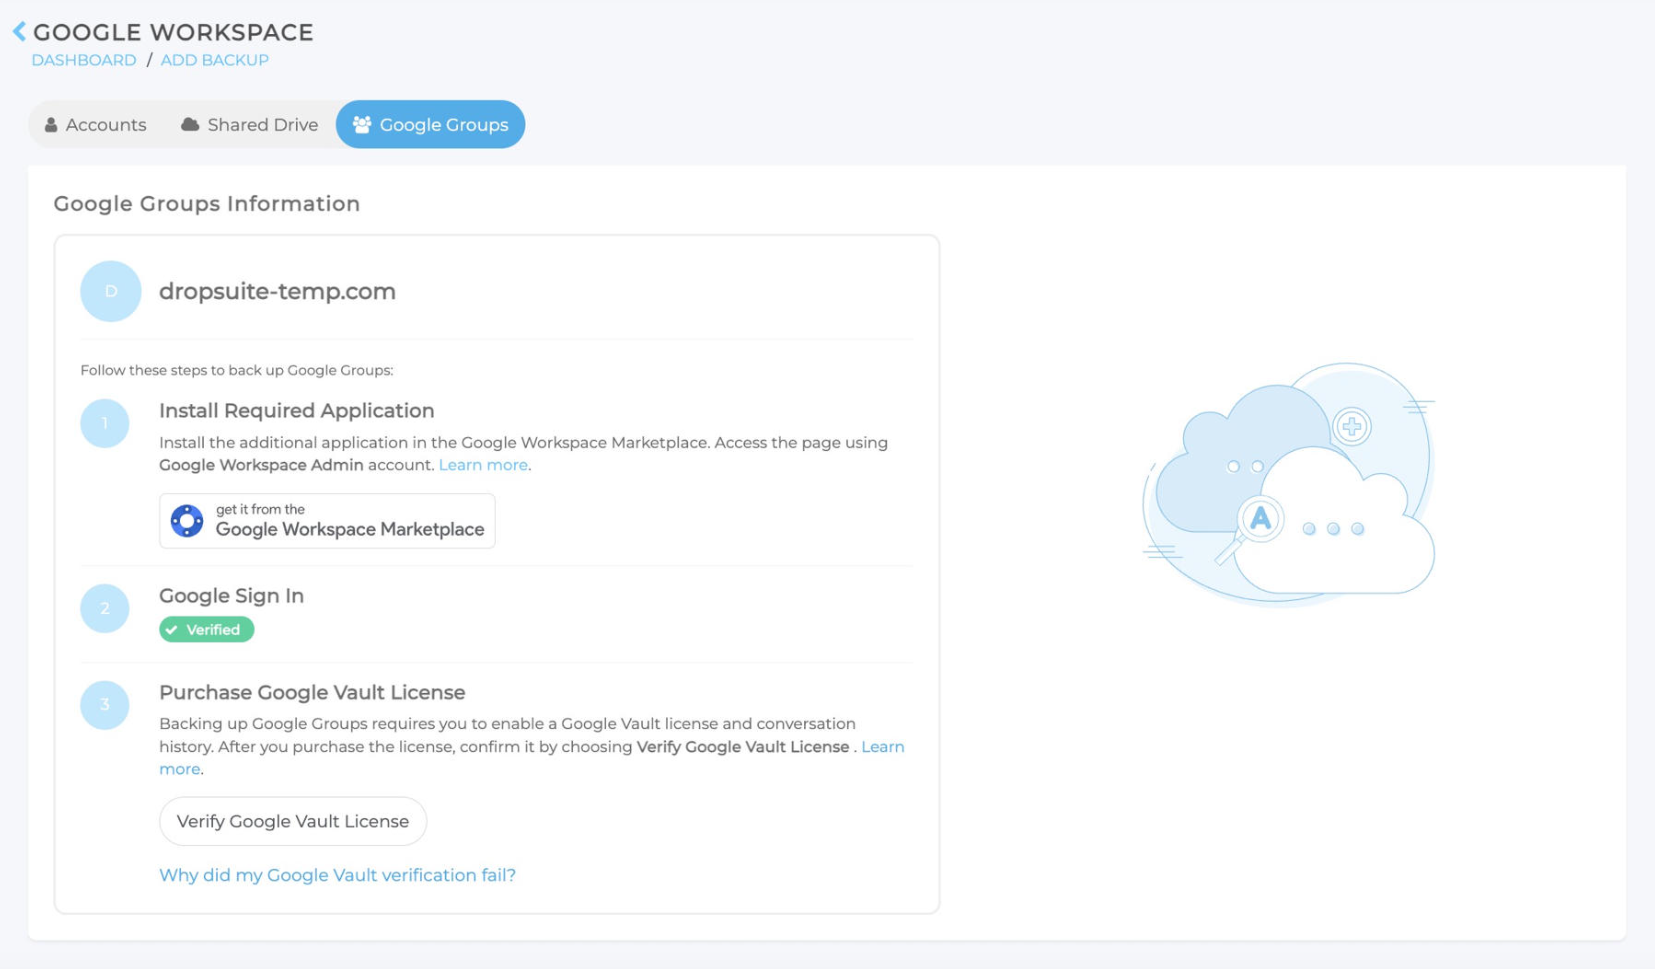The height and width of the screenshot is (969, 1655).
Task: Click the Google Sign In heading
Action: pos(231,596)
